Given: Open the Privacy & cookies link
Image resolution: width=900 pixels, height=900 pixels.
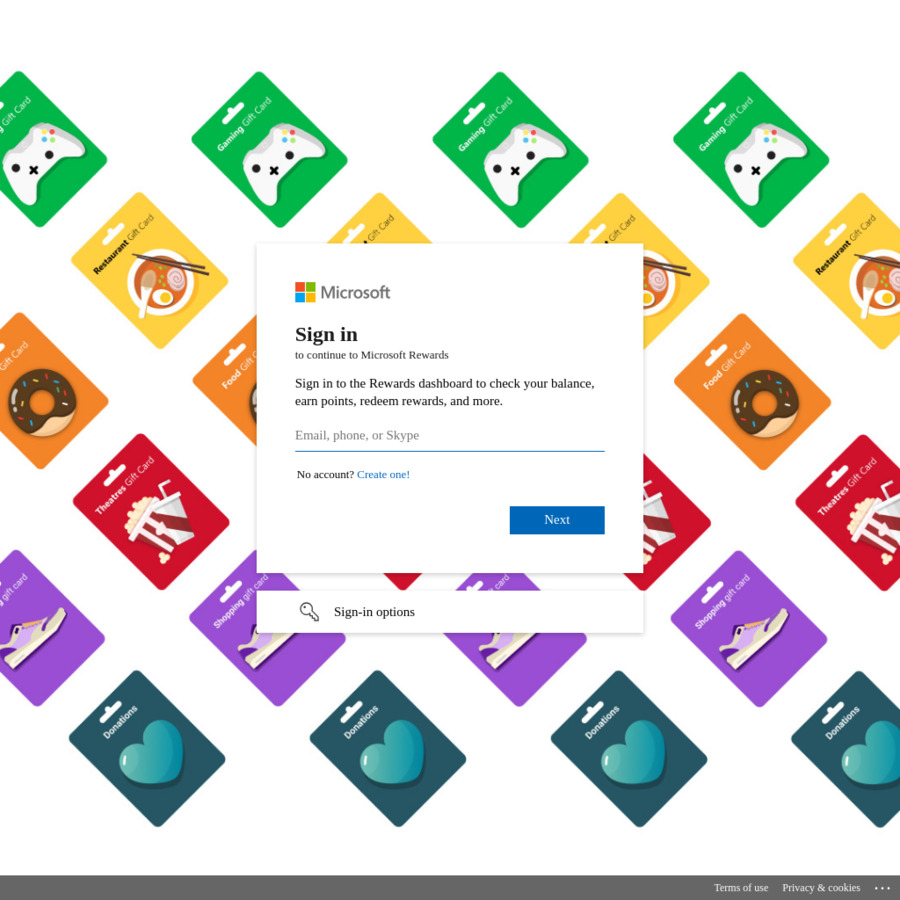Looking at the screenshot, I should point(820,888).
